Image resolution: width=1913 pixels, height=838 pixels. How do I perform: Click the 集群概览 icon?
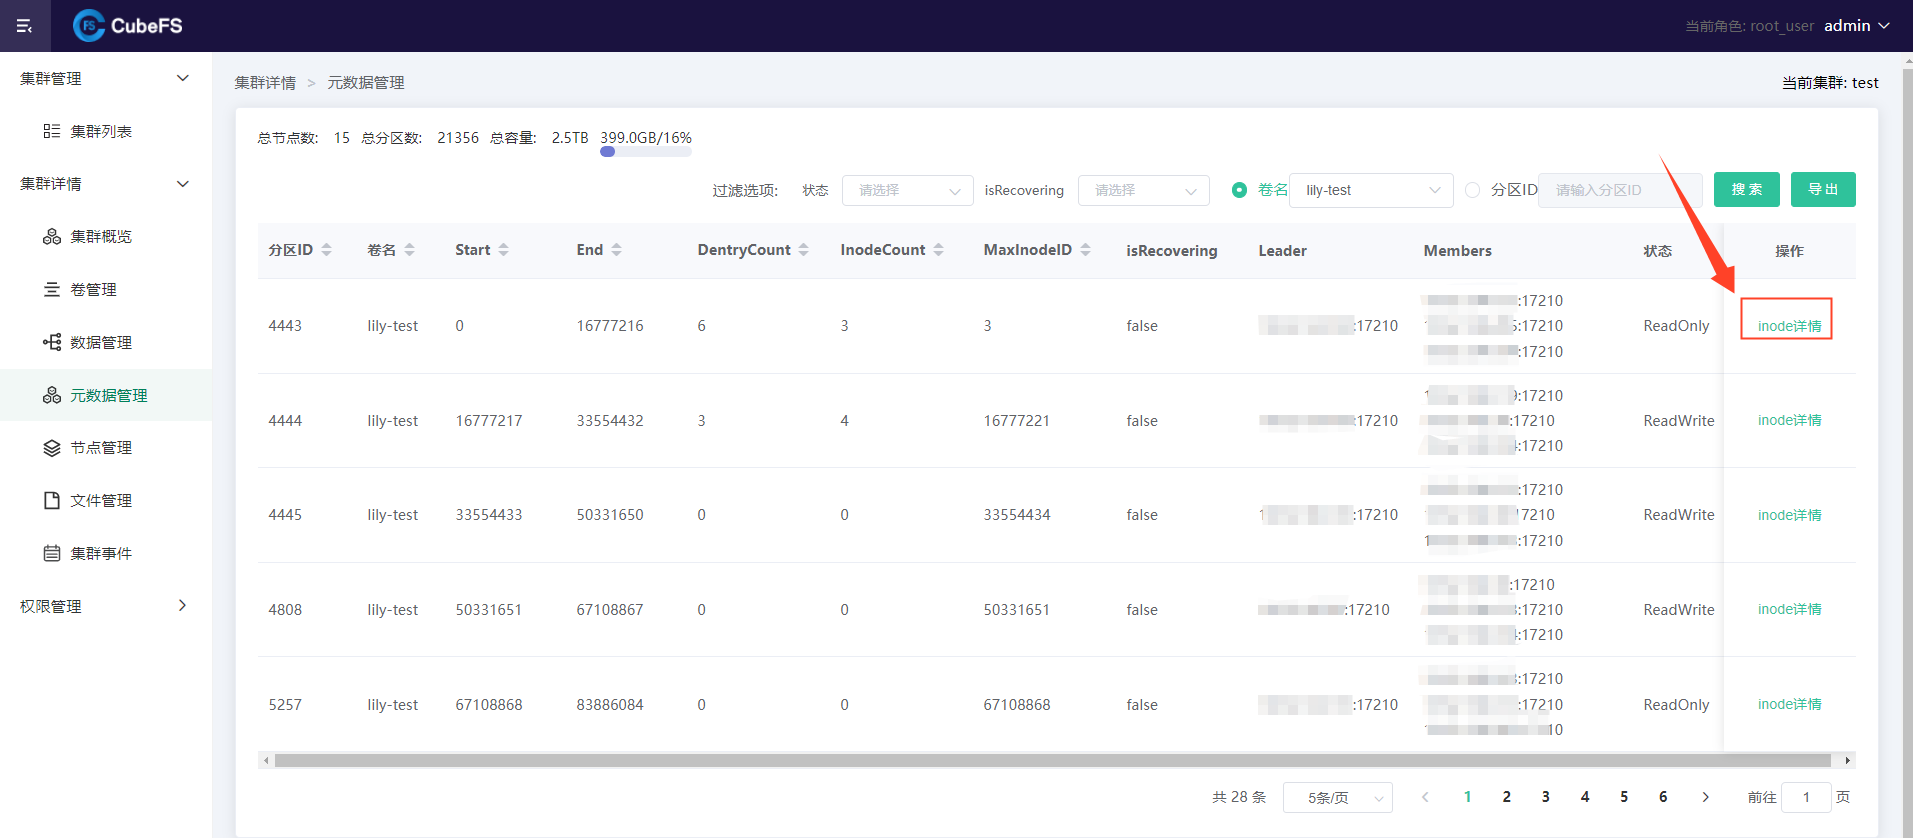[52, 237]
